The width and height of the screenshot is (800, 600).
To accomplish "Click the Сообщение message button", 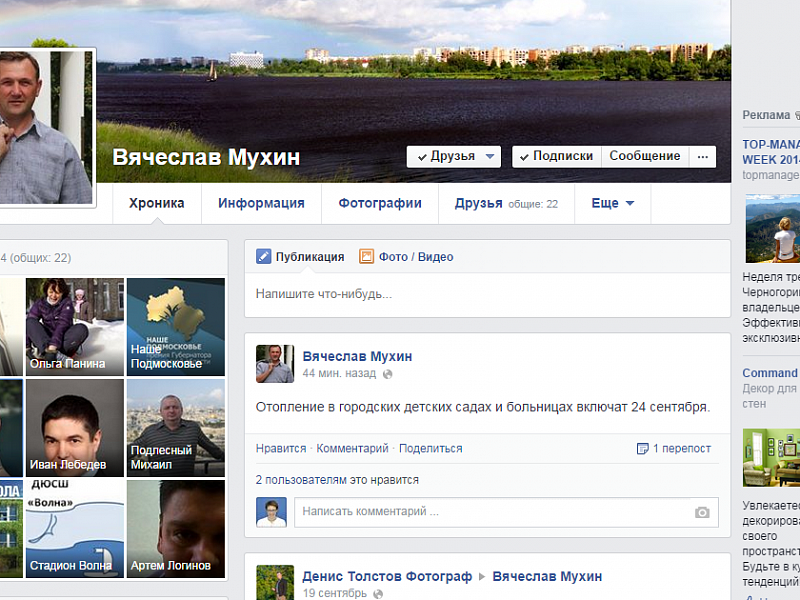I will tap(645, 157).
